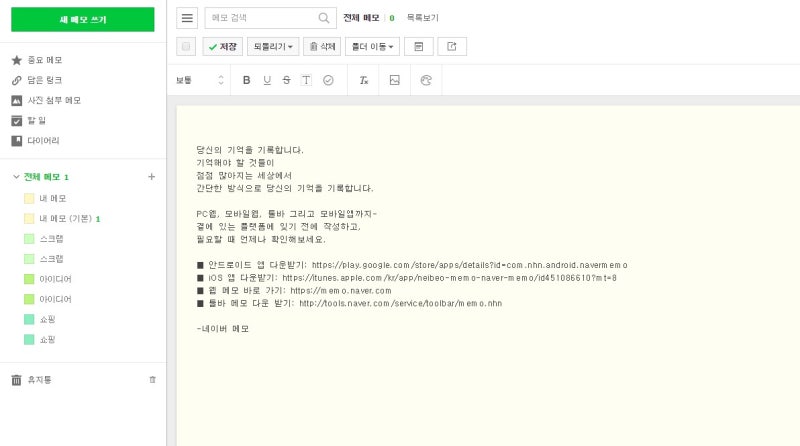
Task: Click the 새 메모 쓰기 button
Action: [x=83, y=19]
